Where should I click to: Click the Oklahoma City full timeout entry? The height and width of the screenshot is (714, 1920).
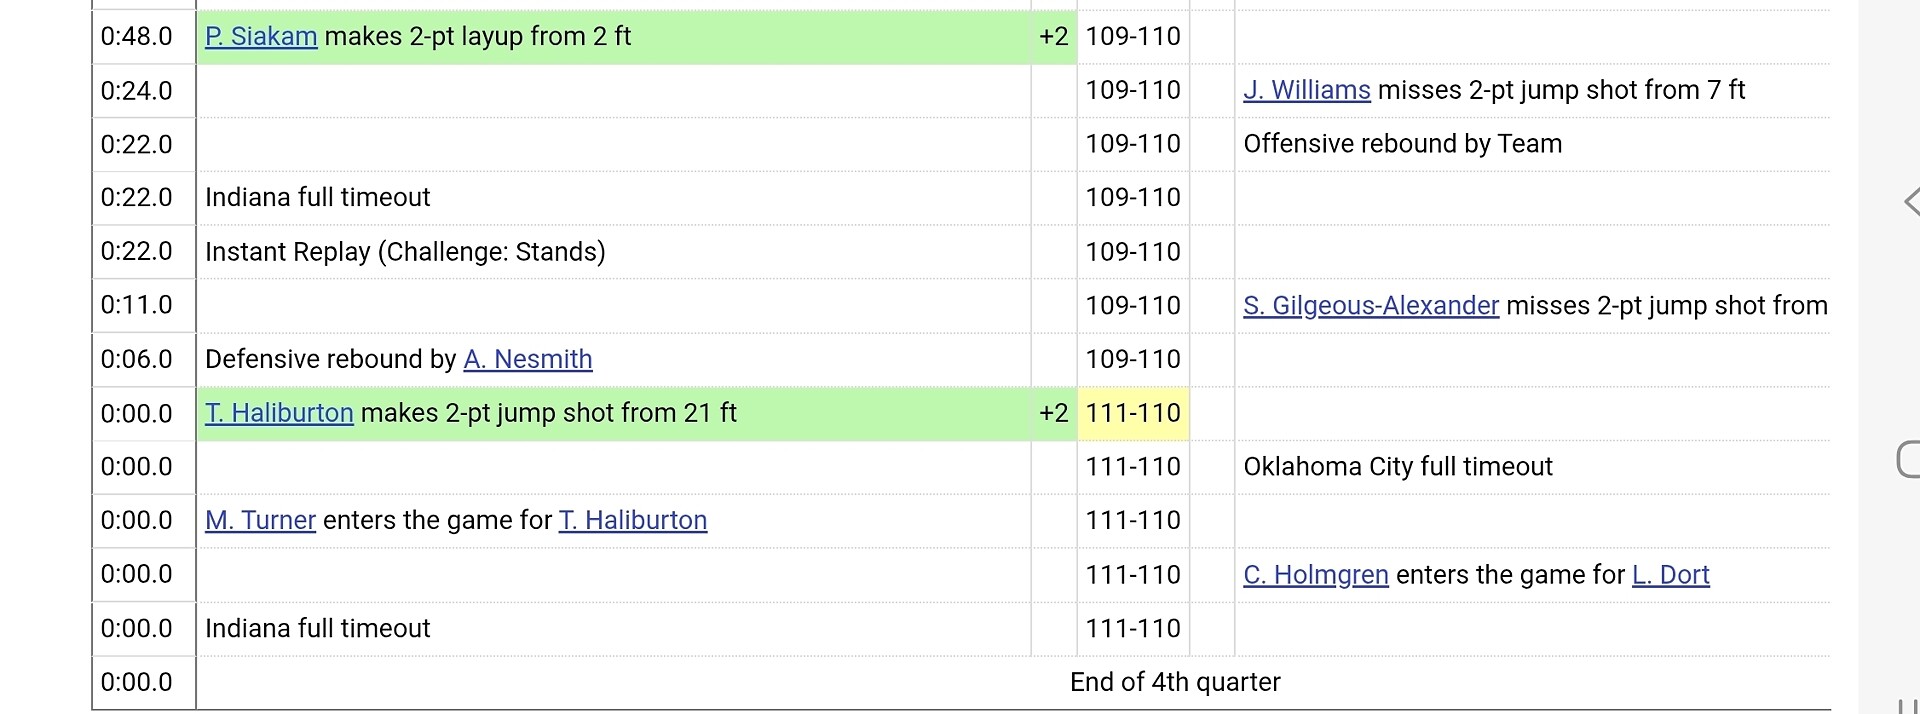(1397, 467)
